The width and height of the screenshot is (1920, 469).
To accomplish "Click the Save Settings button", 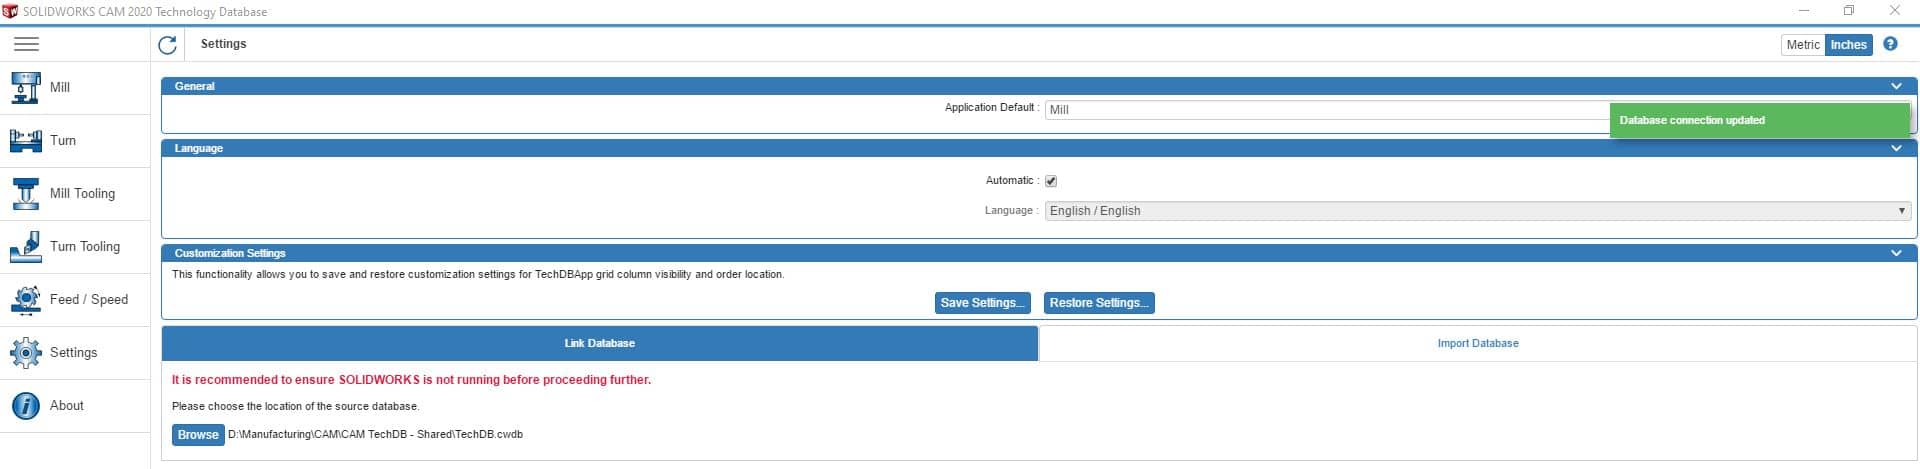I will (x=982, y=303).
